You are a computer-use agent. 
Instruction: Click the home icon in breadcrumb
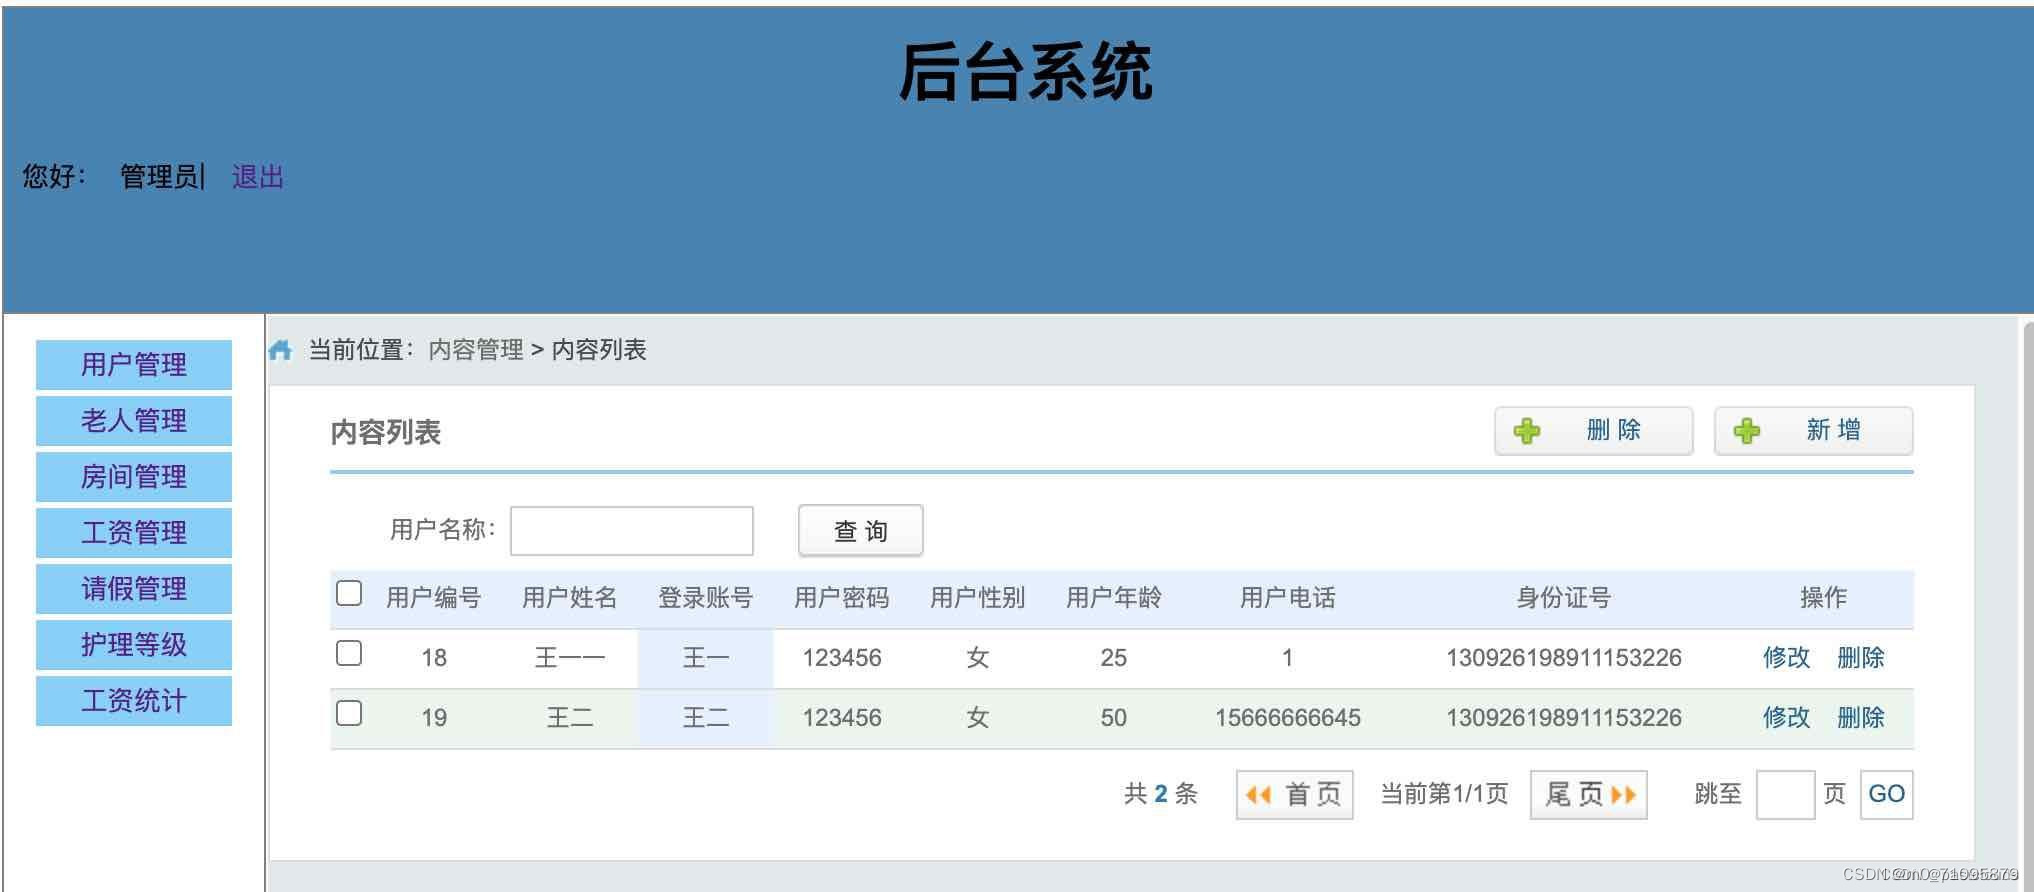pyautogui.click(x=280, y=350)
